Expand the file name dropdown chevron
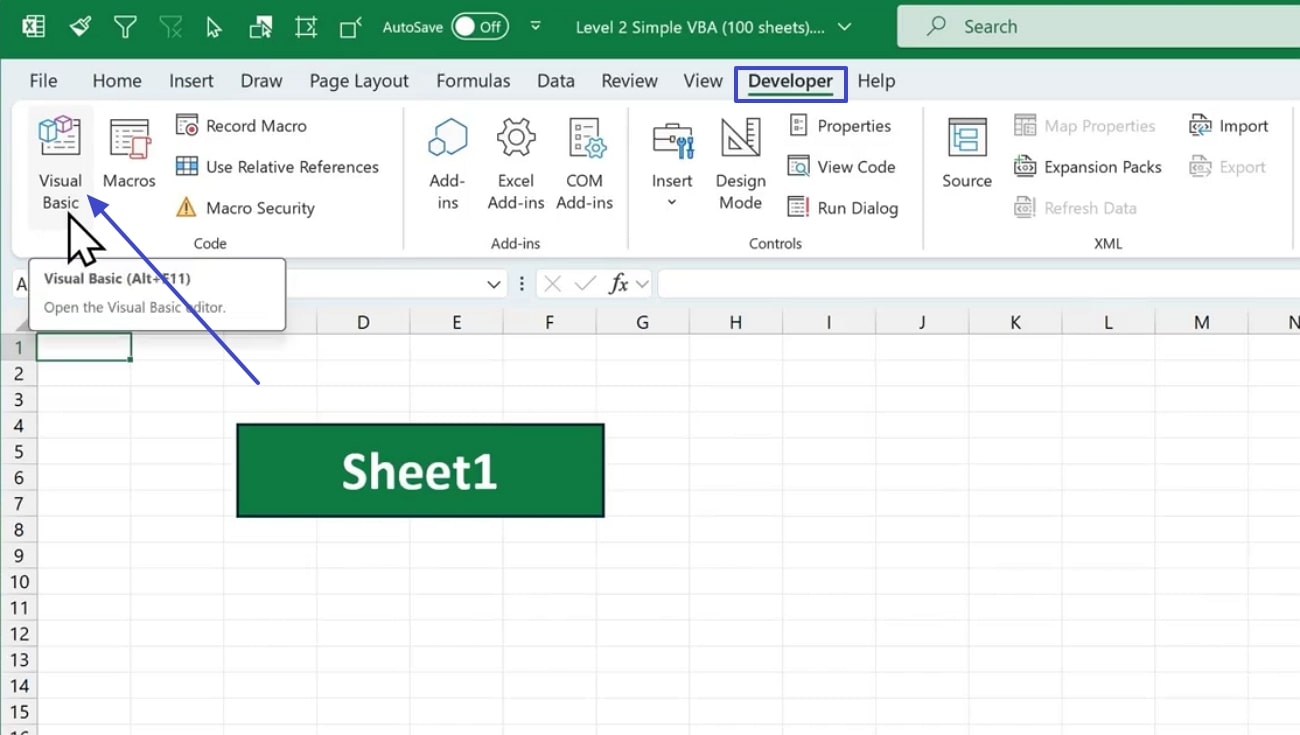 click(x=845, y=27)
